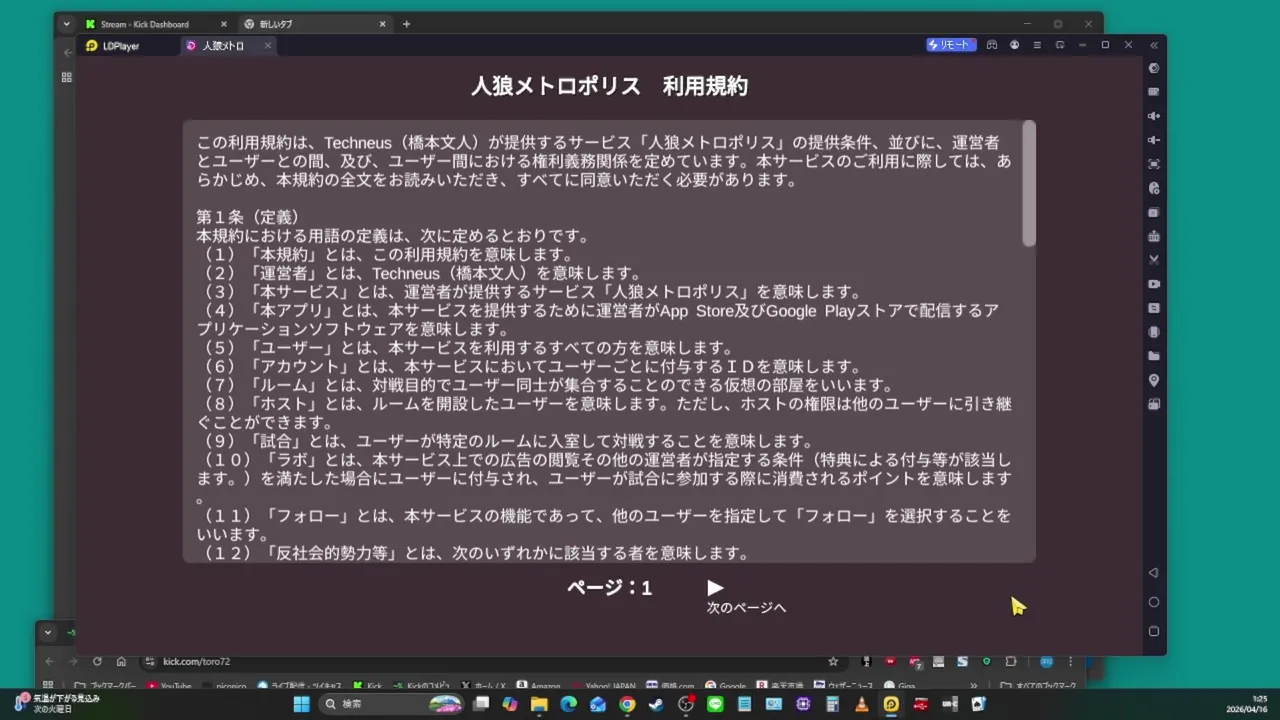Open the Windows Start menu
Image resolution: width=1280 pixels, height=720 pixels.
click(301, 704)
